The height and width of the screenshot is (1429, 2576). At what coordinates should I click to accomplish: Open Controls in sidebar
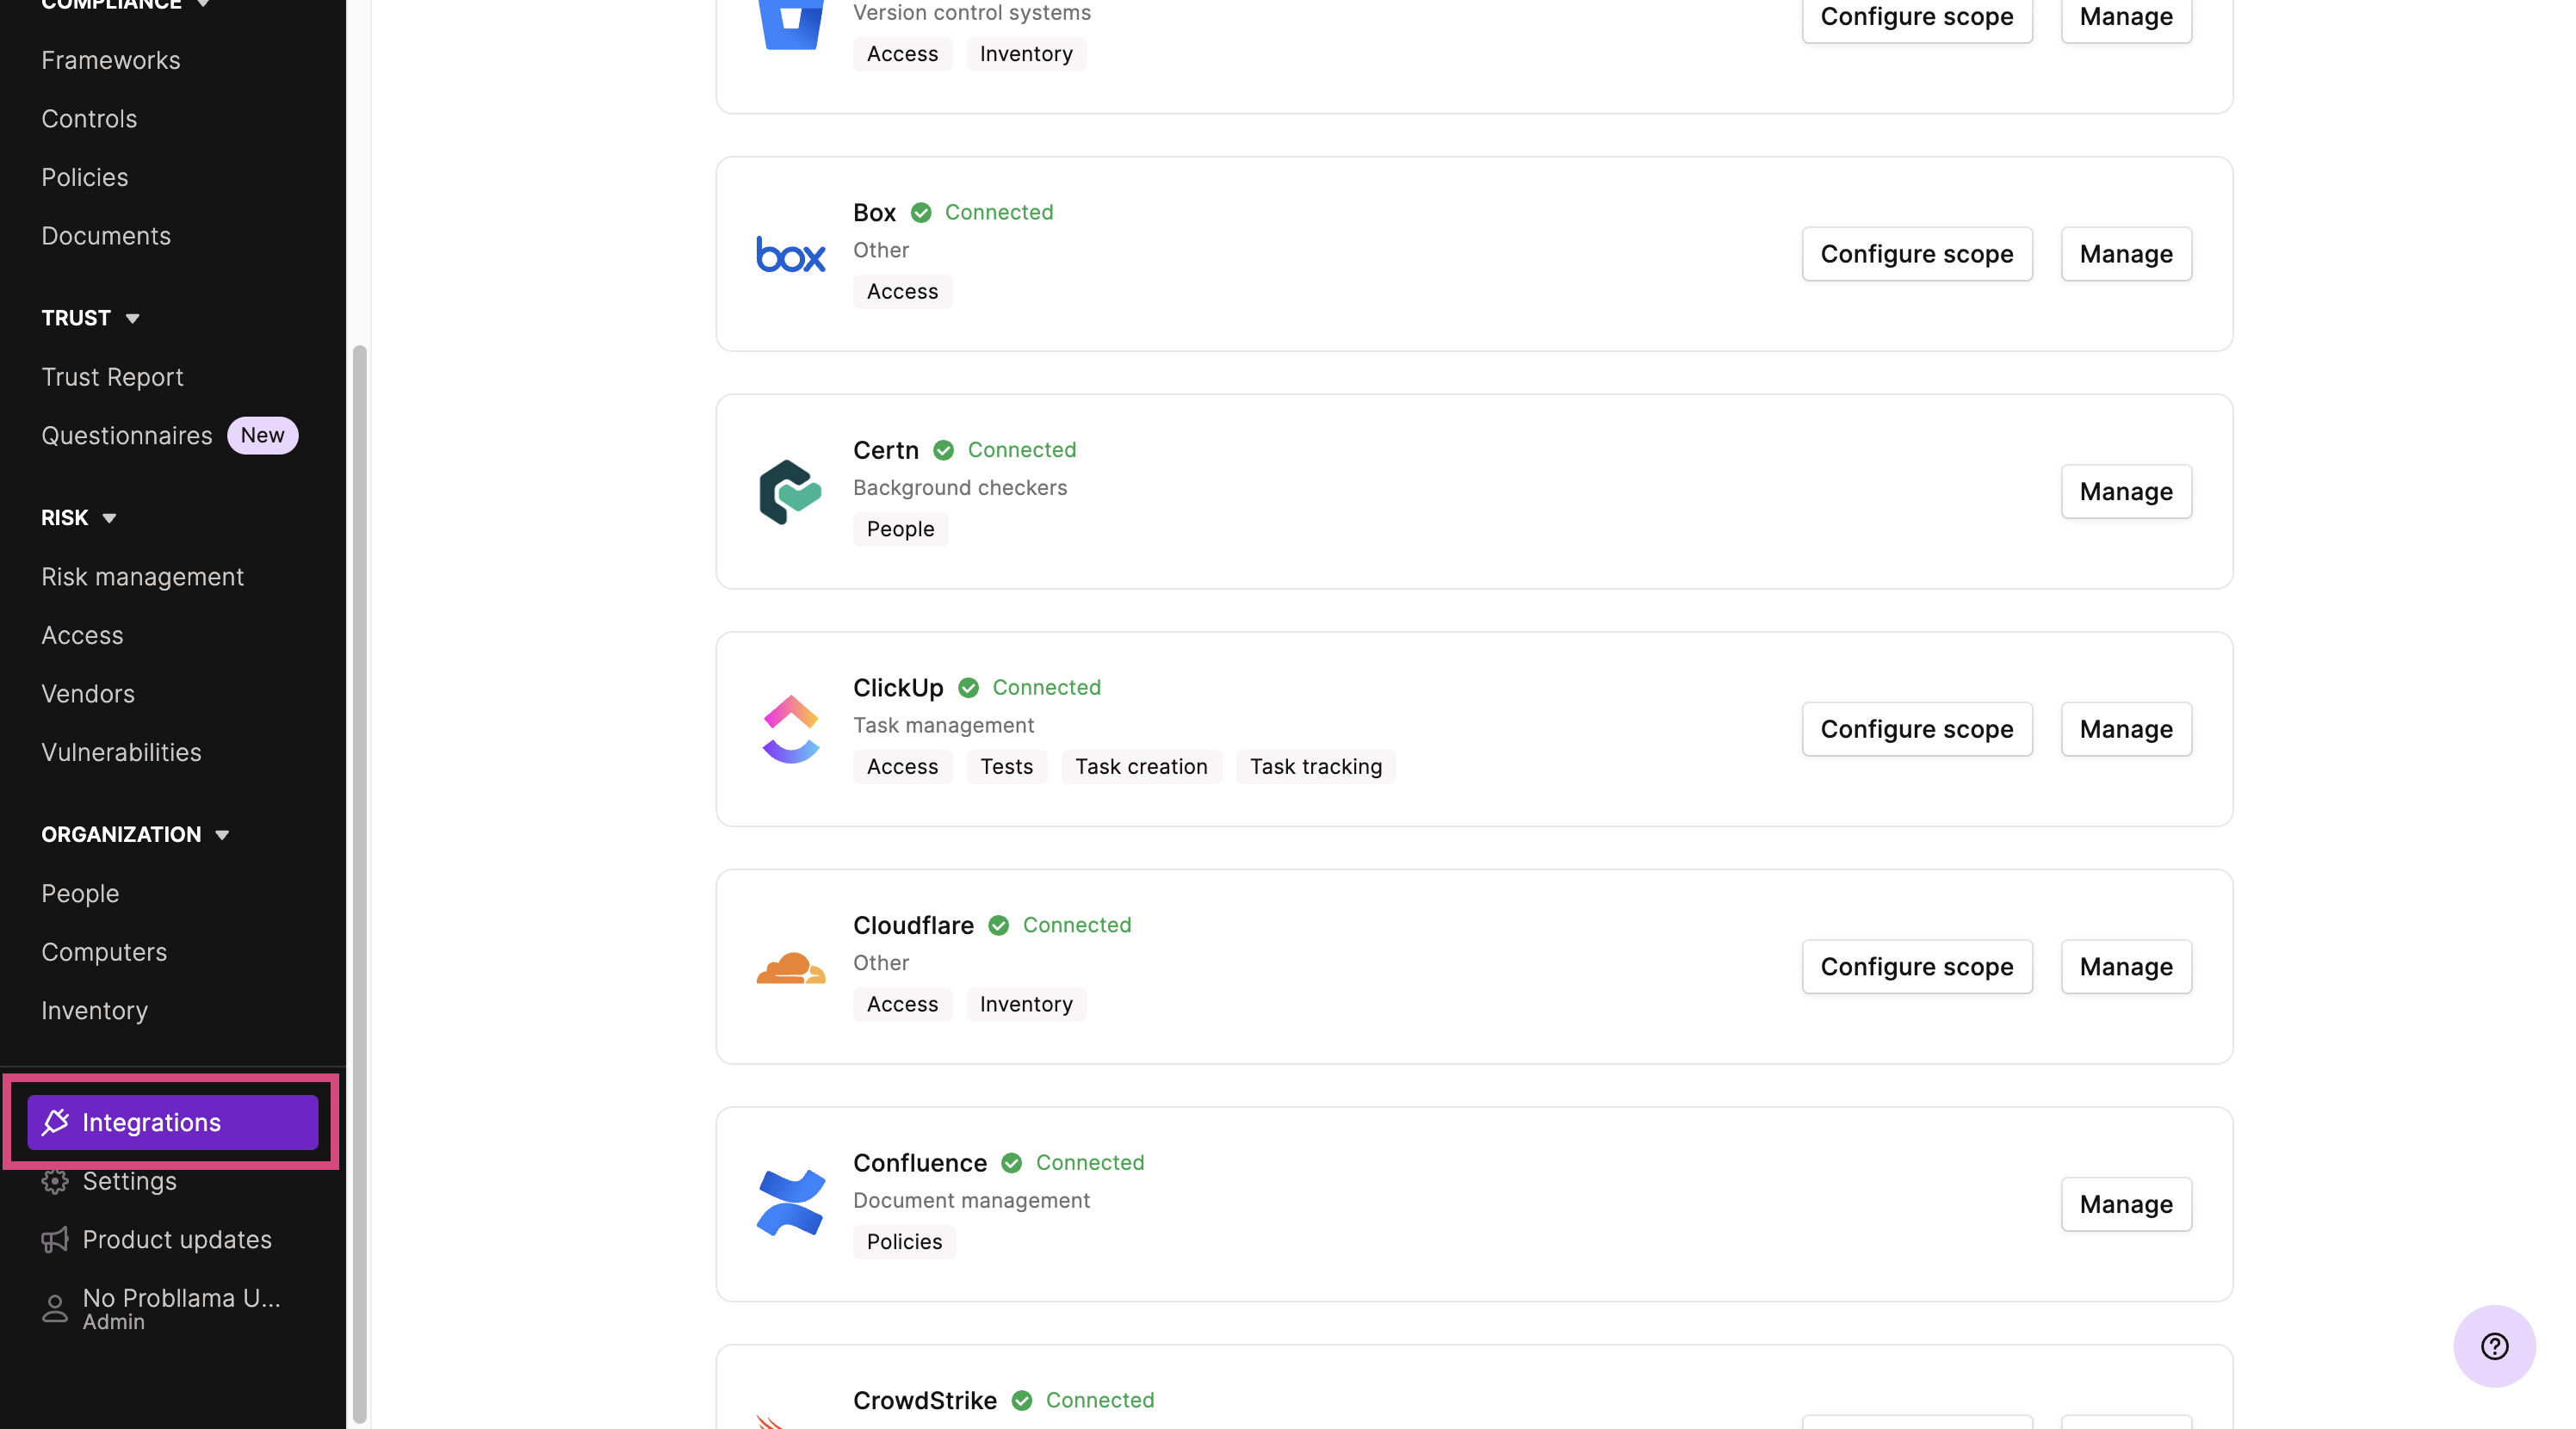point(89,119)
